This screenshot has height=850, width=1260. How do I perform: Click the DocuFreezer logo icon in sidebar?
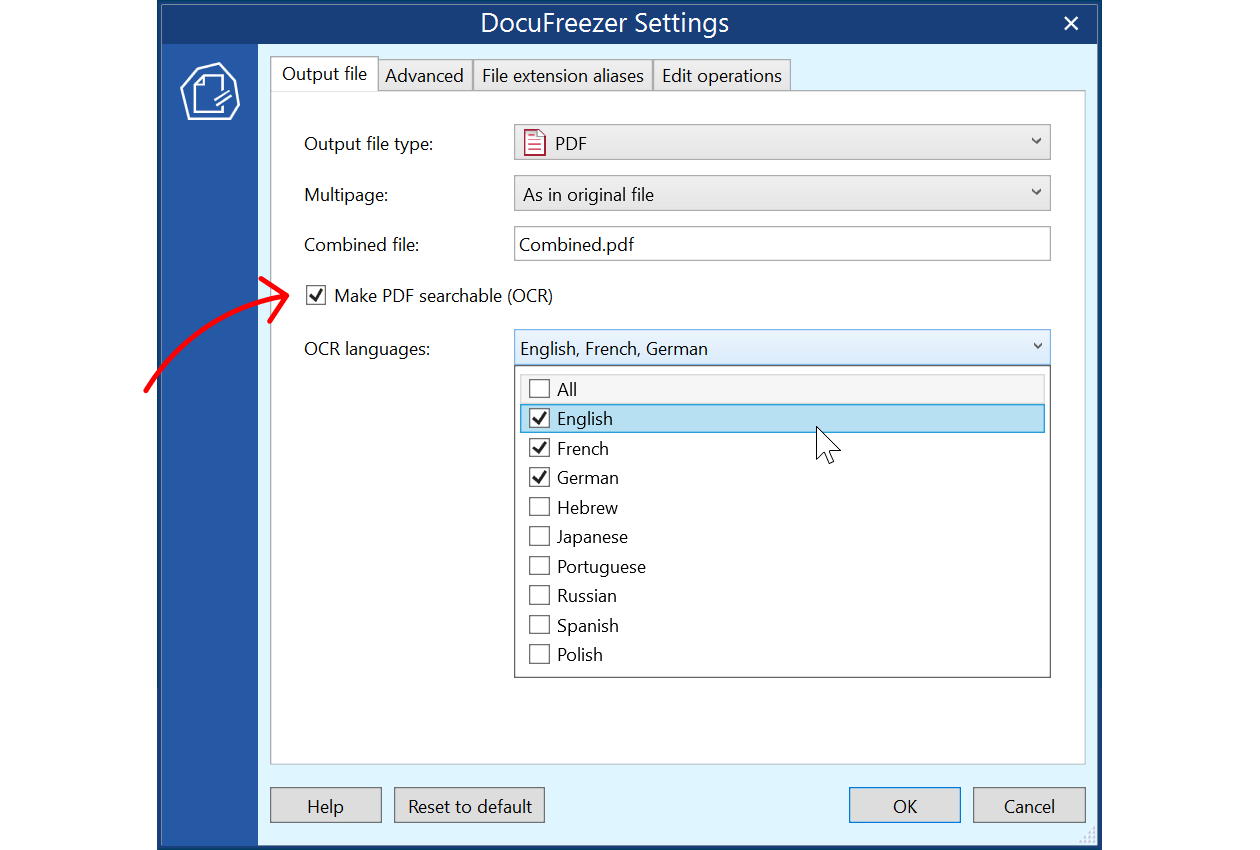[210, 92]
